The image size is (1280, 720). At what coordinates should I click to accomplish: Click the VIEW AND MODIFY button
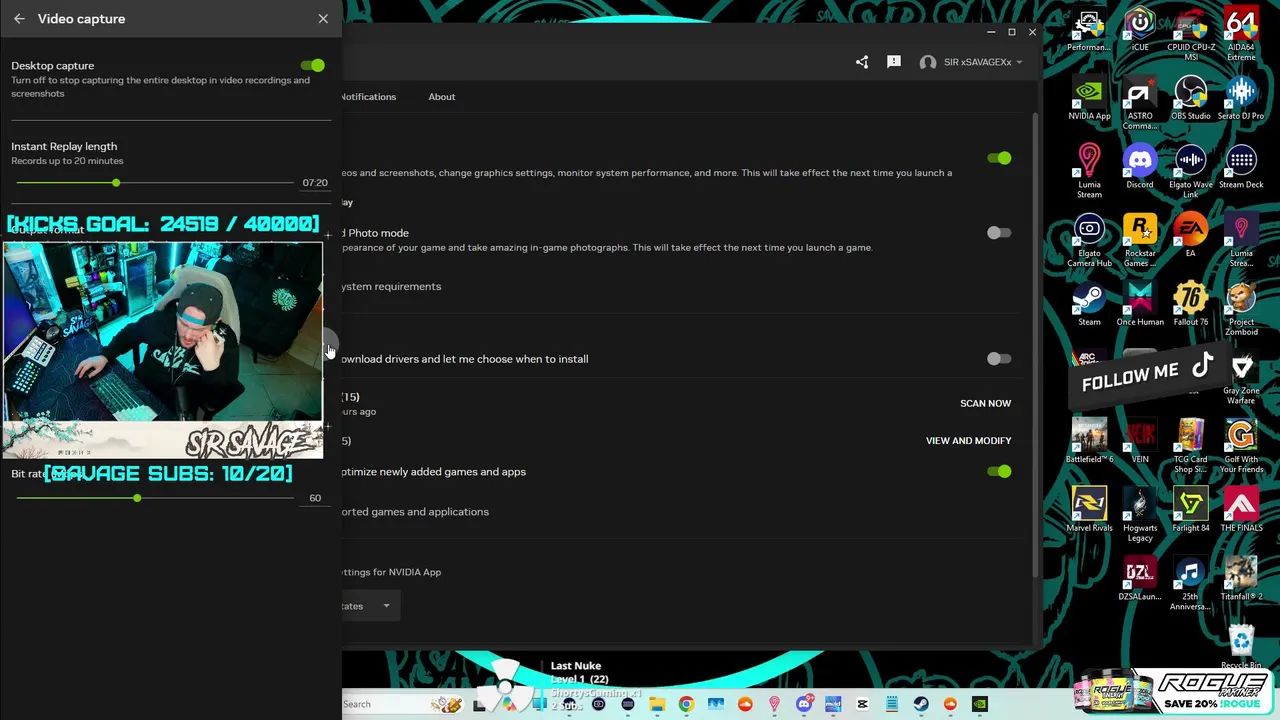(968, 441)
